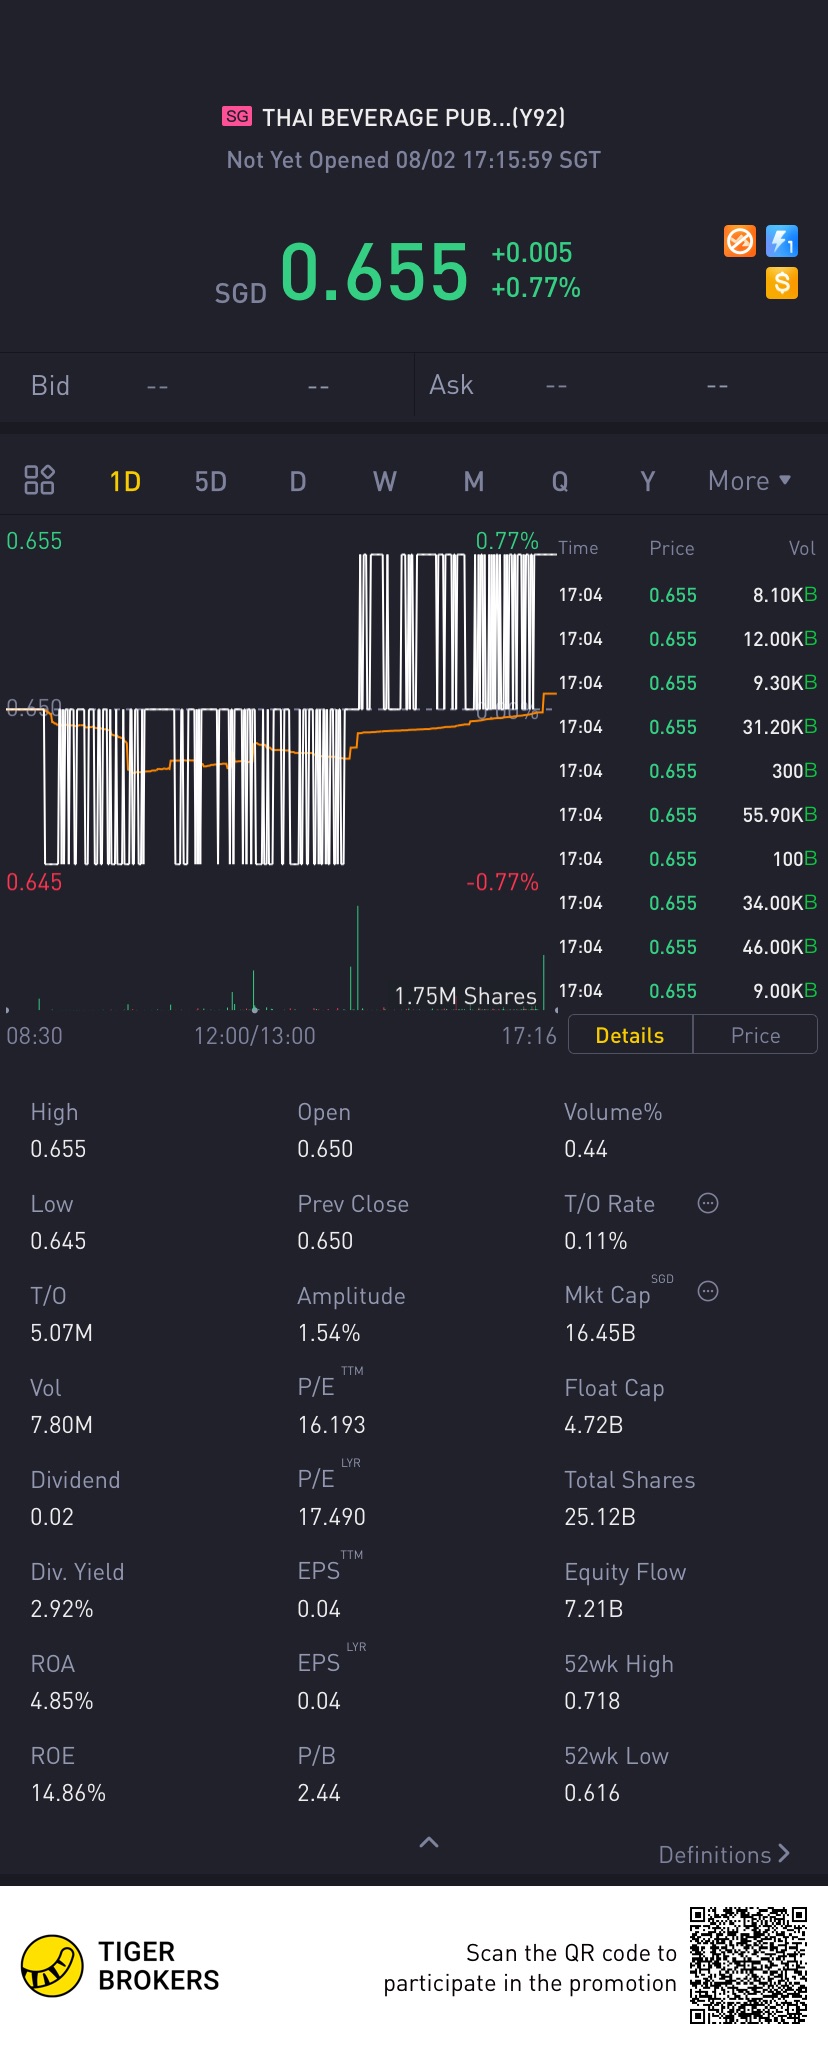Select the Details tab

pyautogui.click(x=630, y=1035)
